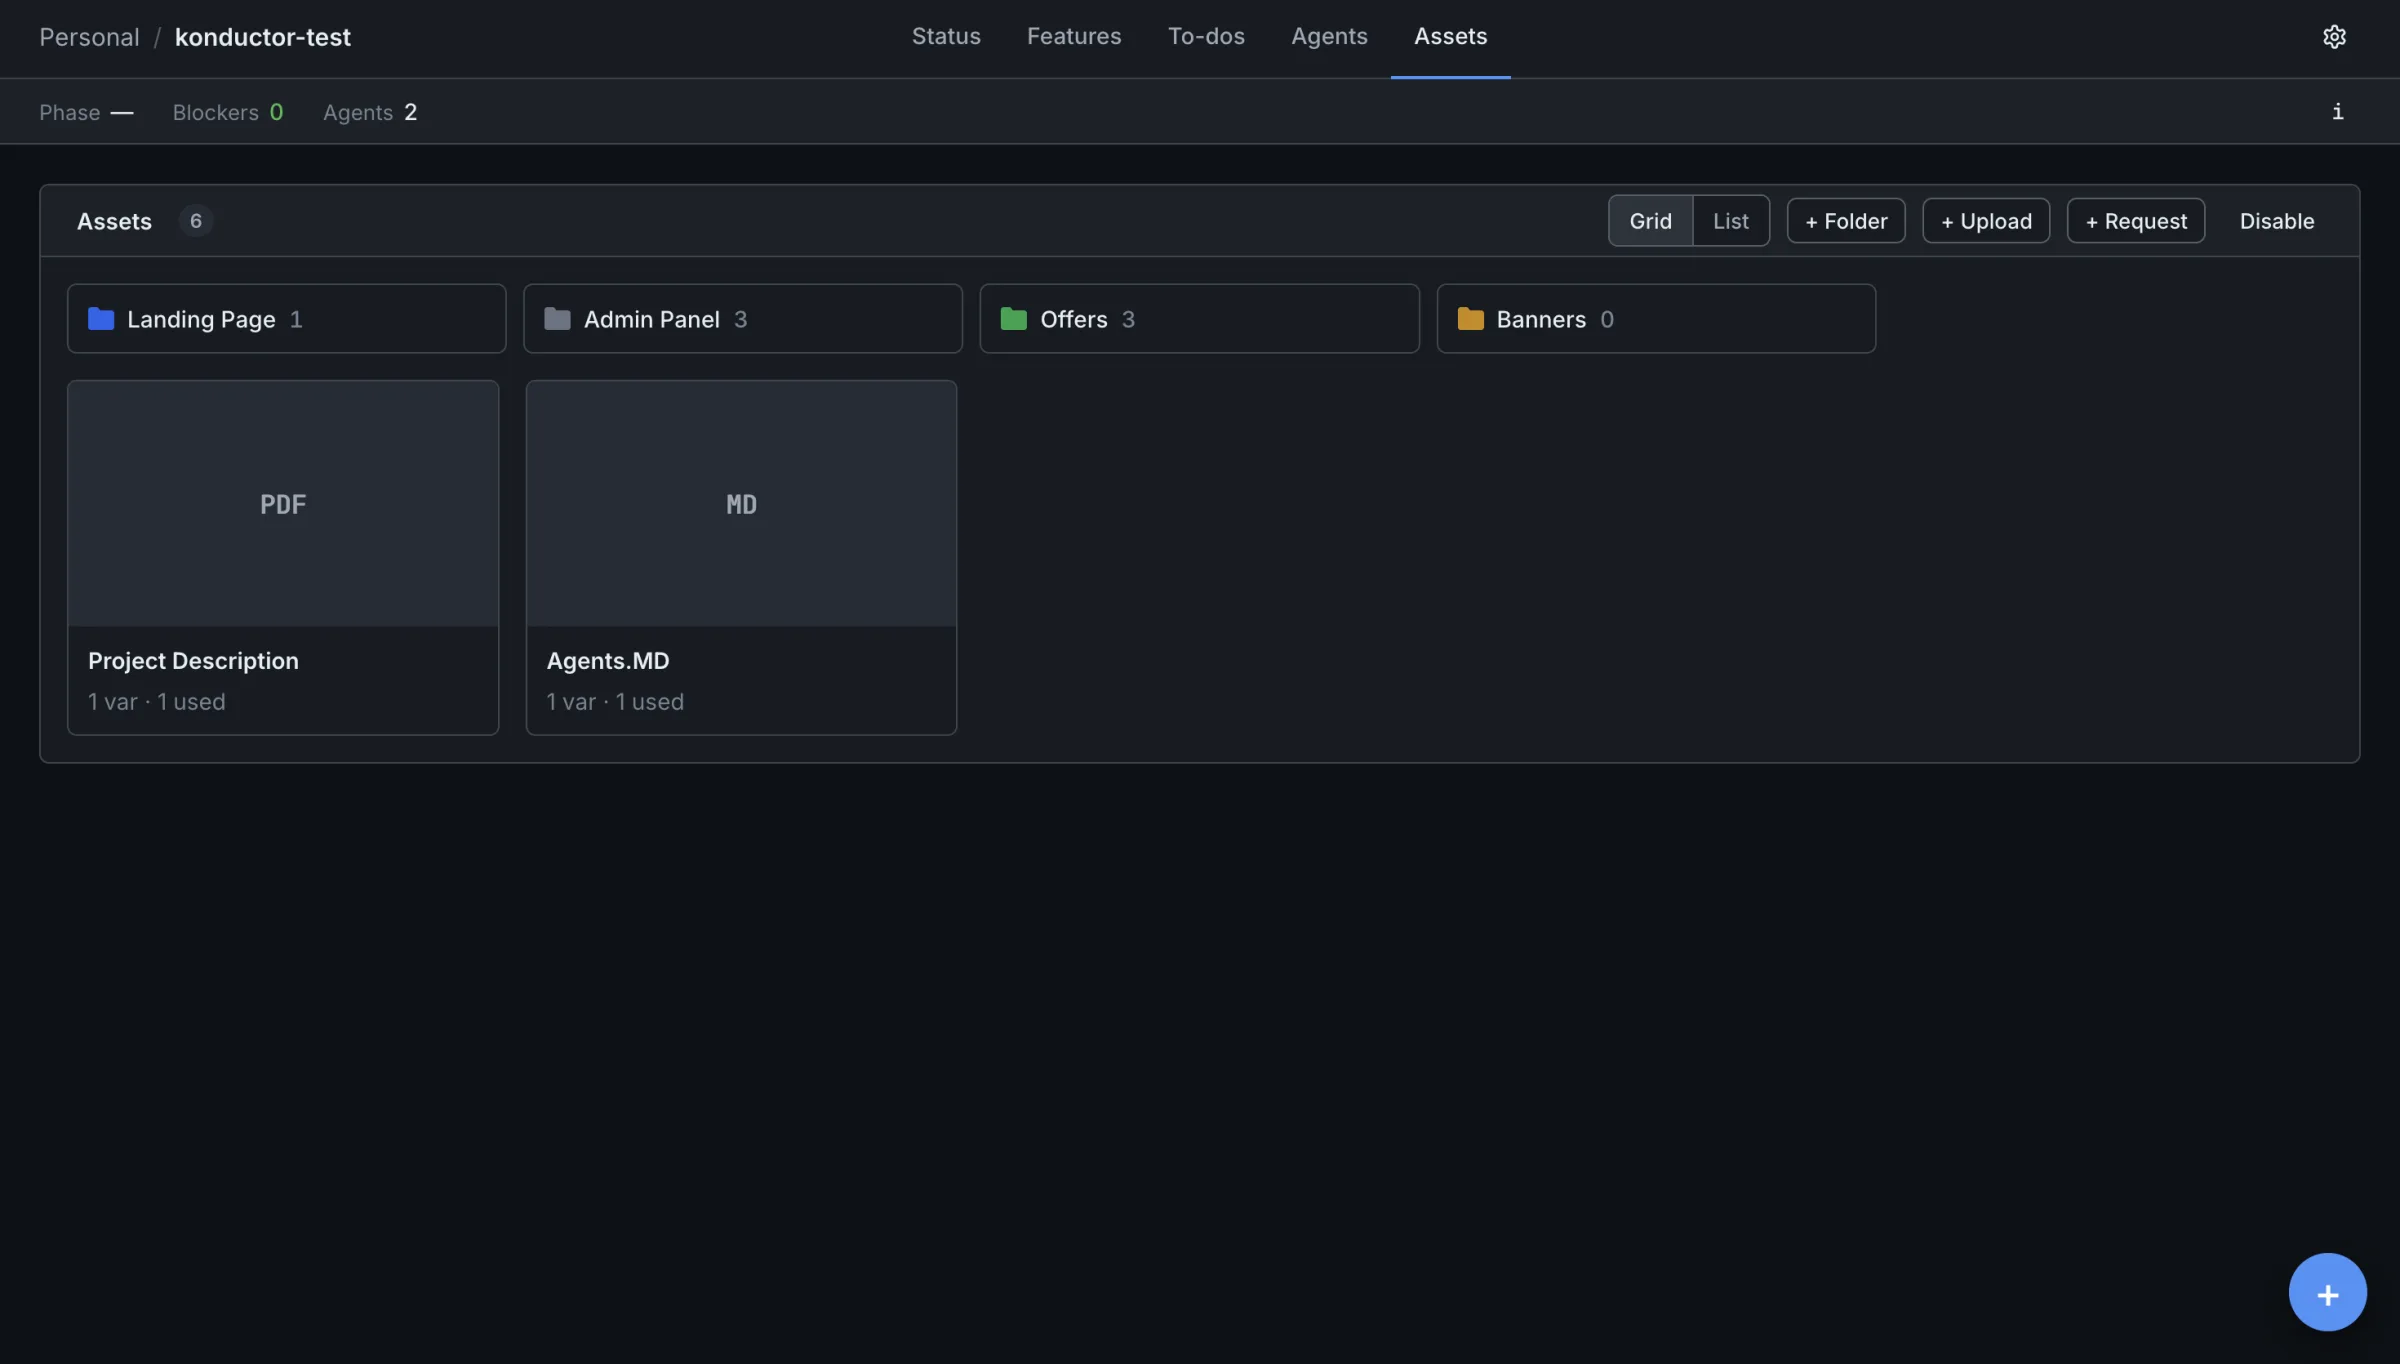Open the MD file type thumbnail
This screenshot has height=1364, width=2400.
point(741,504)
